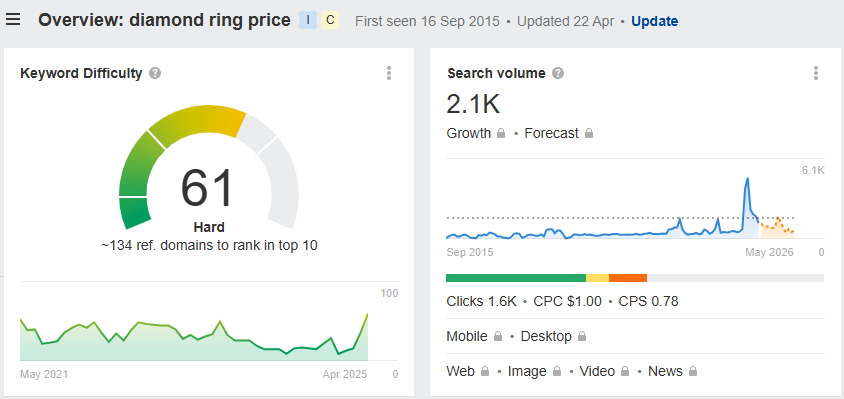The height and width of the screenshot is (399, 844).
Task: Click the Keyword Difficulty help question mark
Action: pyautogui.click(x=155, y=73)
